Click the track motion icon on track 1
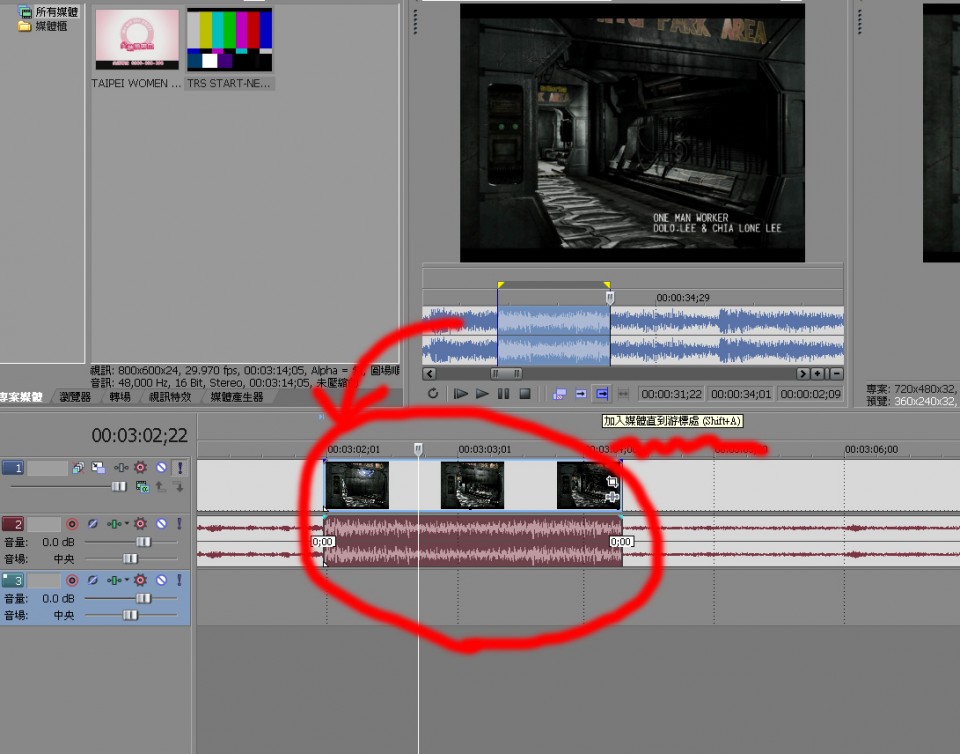The width and height of the screenshot is (960, 754). coord(98,468)
